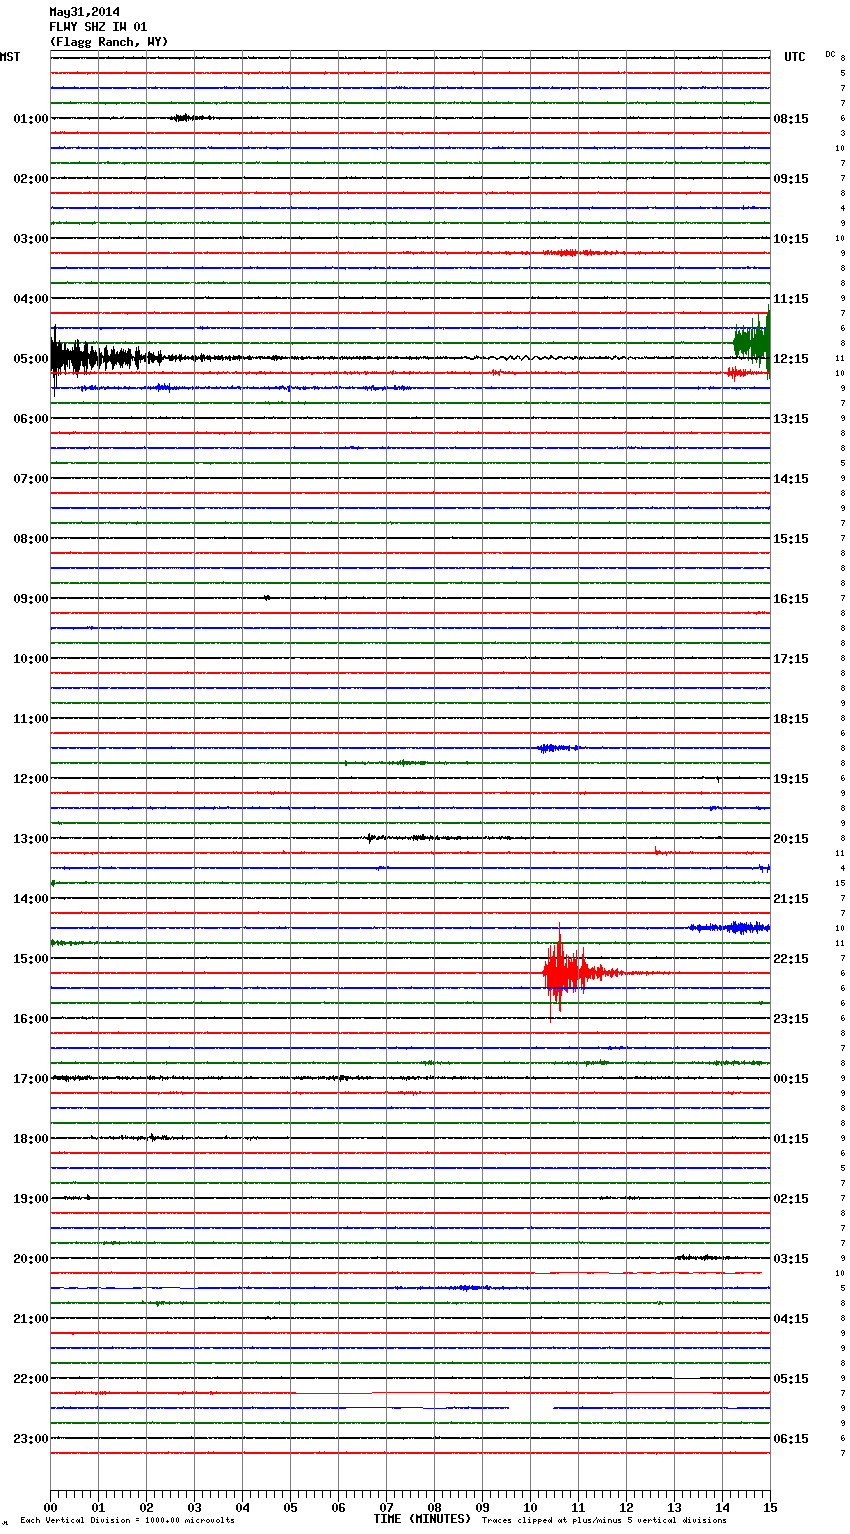Click the 10:15 UTC time label
Screen dimensions: 850x1534
pos(791,239)
